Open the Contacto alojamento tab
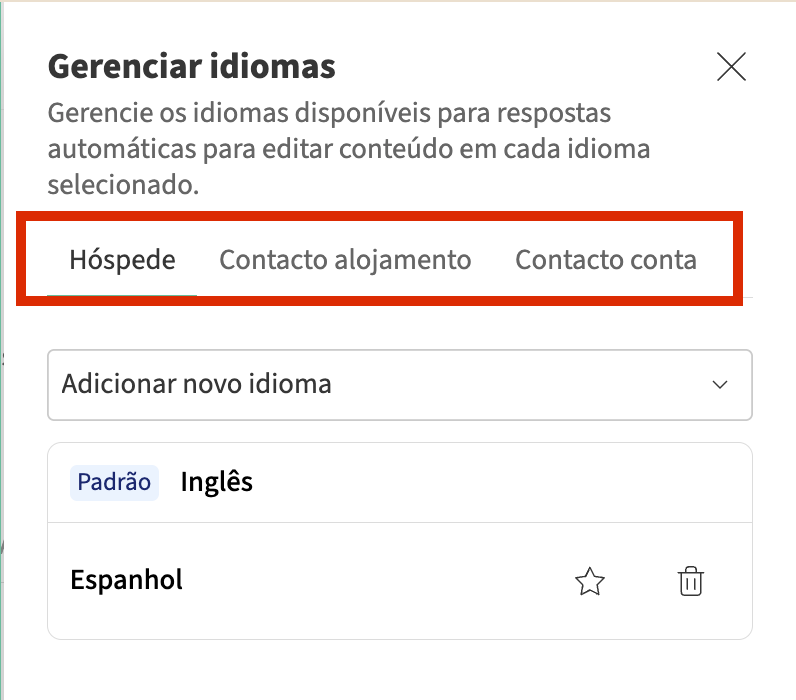The height and width of the screenshot is (700, 796). tap(345, 260)
